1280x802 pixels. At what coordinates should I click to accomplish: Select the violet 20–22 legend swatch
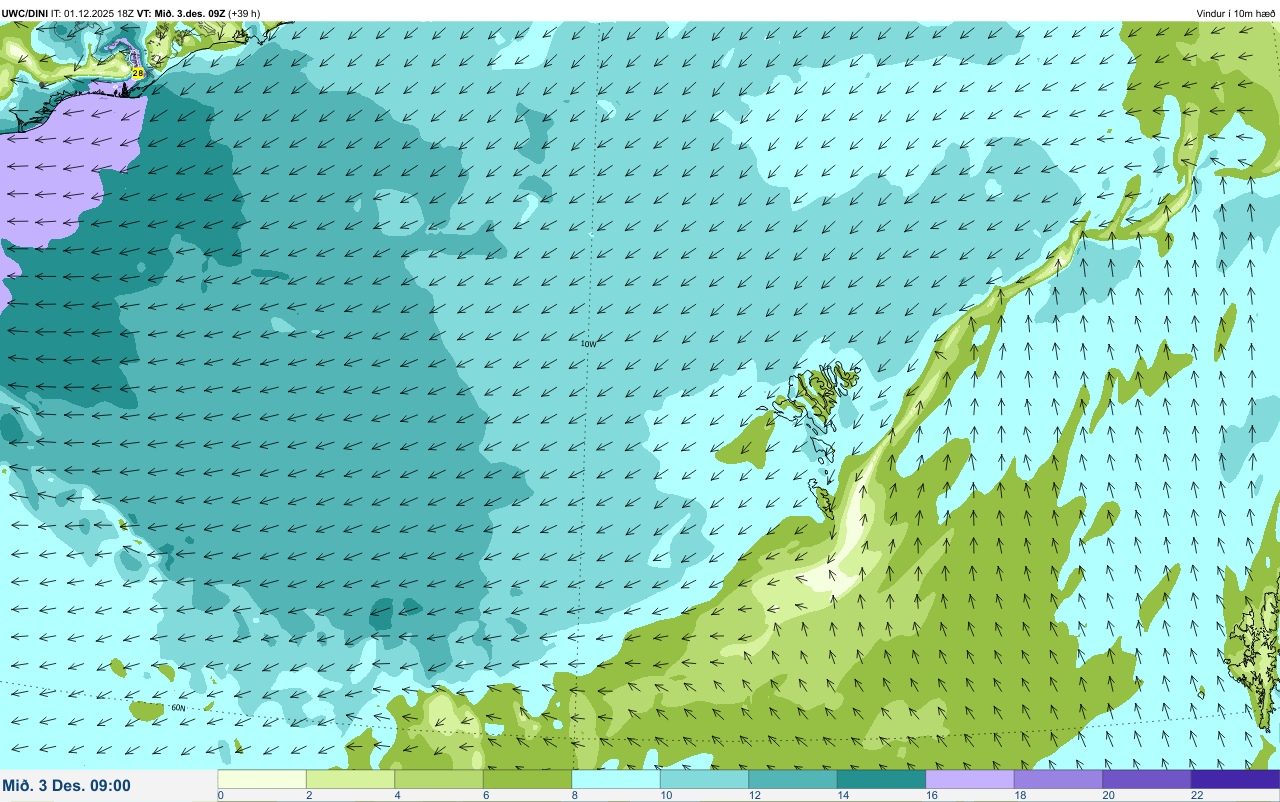point(1147,779)
